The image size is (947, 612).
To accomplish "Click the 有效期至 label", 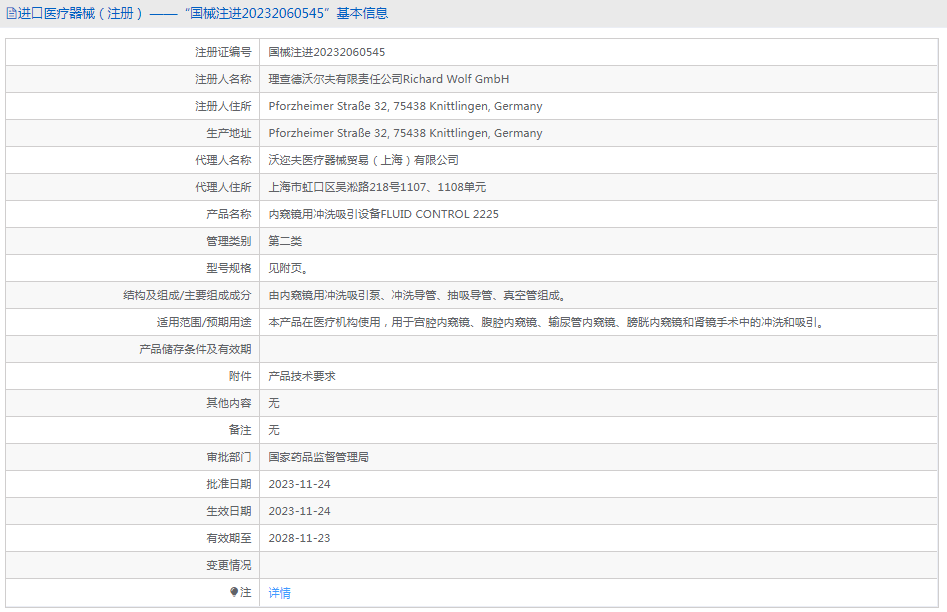I will [228, 538].
